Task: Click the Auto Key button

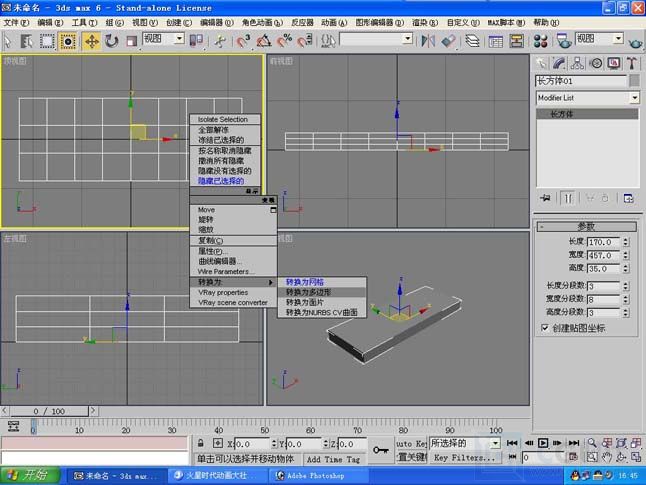Action: (x=411, y=443)
